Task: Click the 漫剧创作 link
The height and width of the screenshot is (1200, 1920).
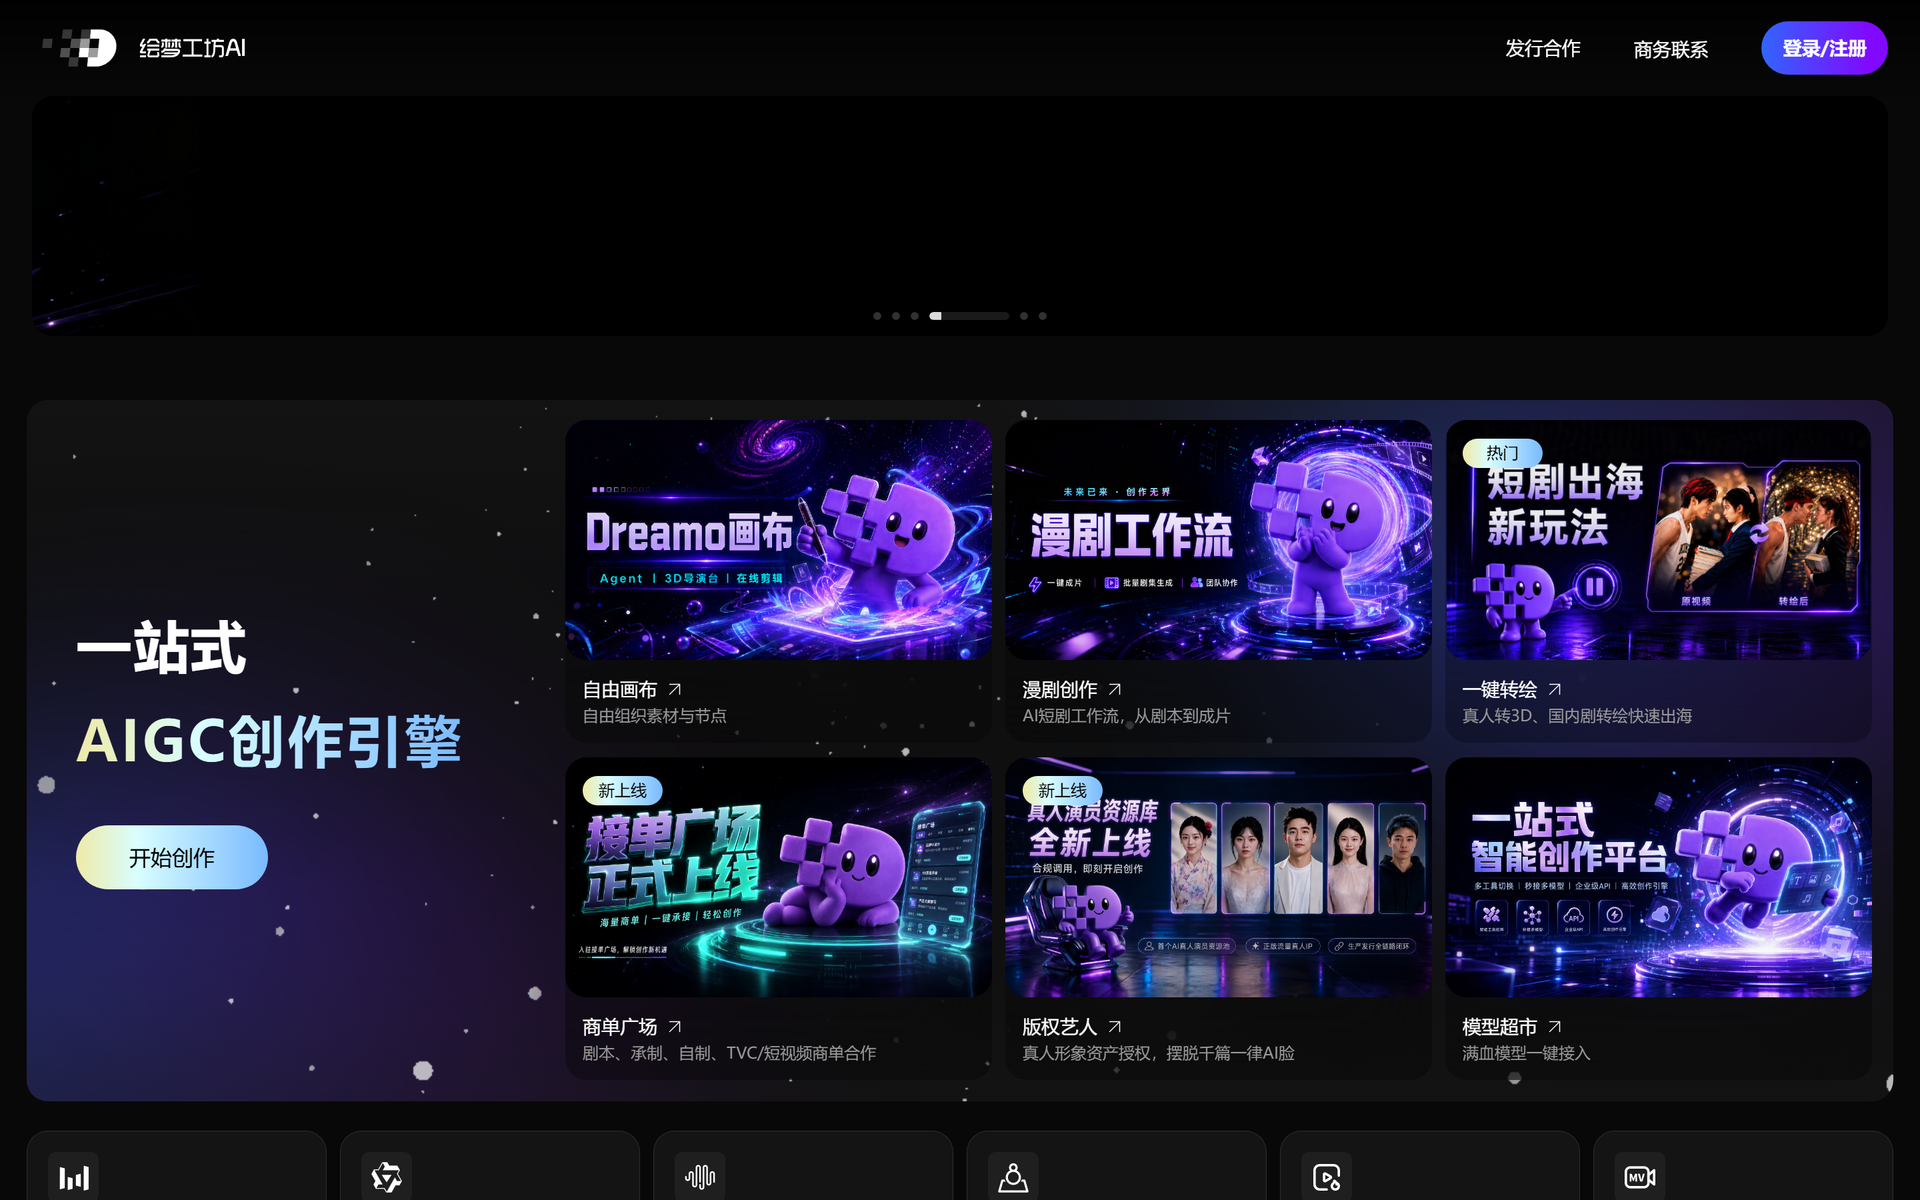Action: tap(1060, 690)
